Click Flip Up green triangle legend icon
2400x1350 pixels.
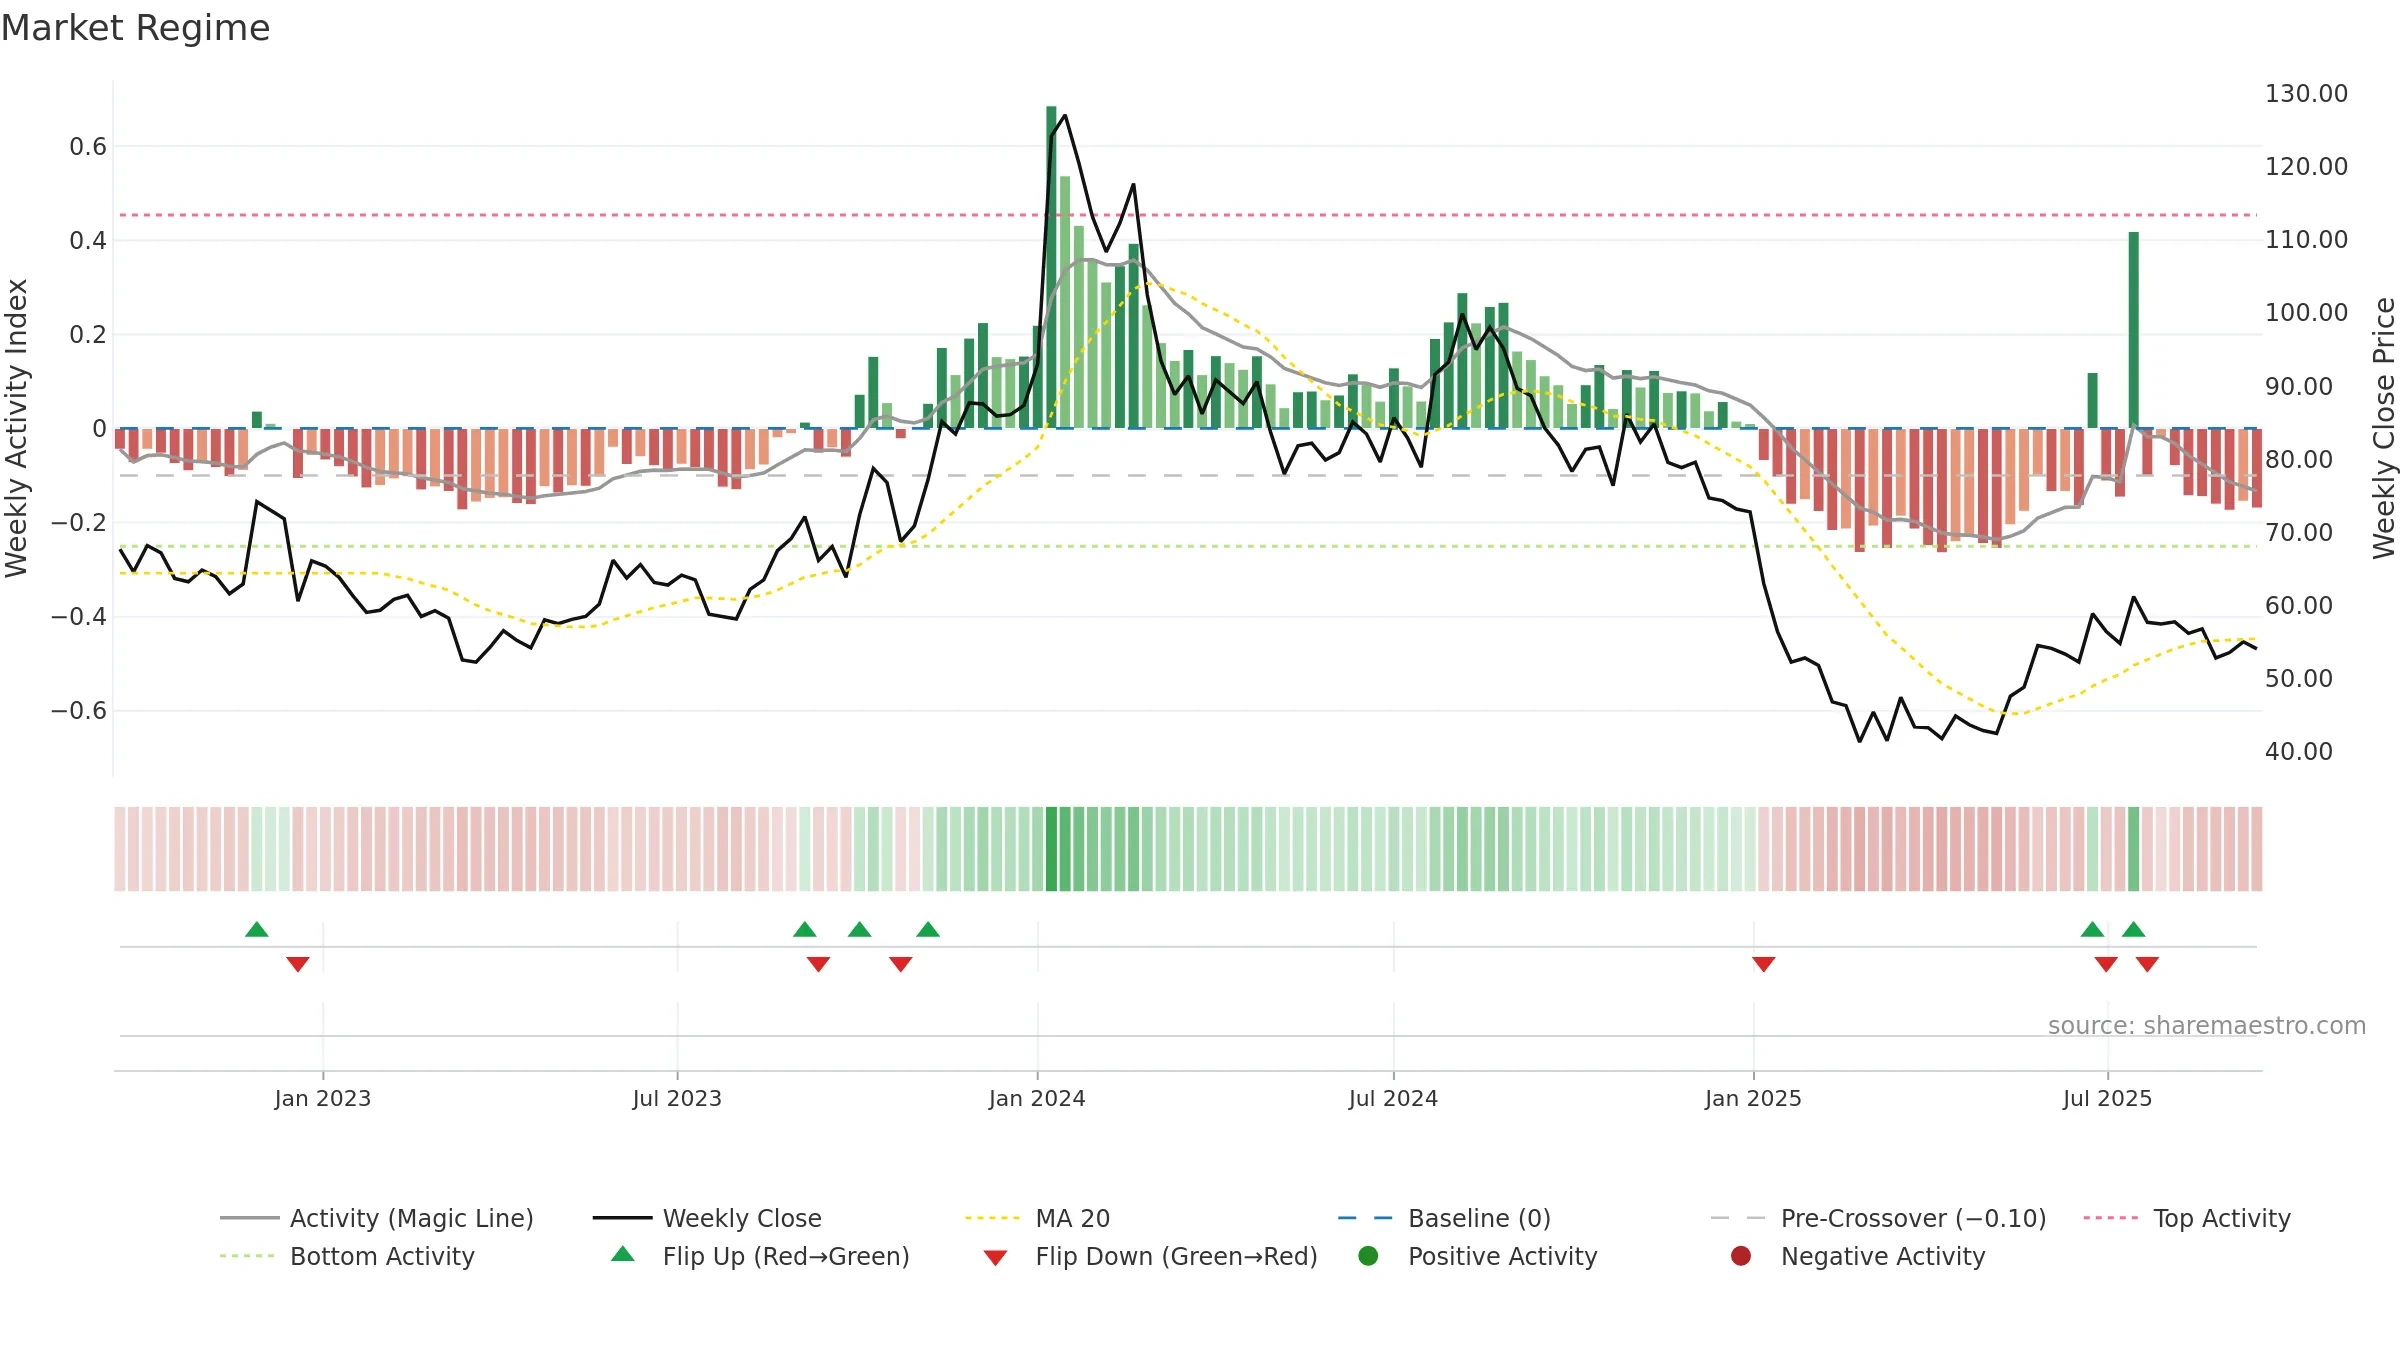coord(623,1254)
